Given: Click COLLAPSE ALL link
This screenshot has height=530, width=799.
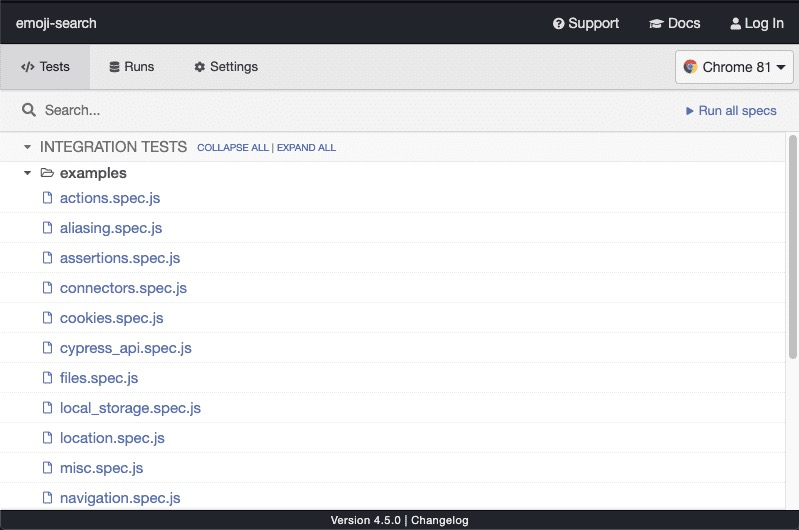Looking at the screenshot, I should point(233,148).
